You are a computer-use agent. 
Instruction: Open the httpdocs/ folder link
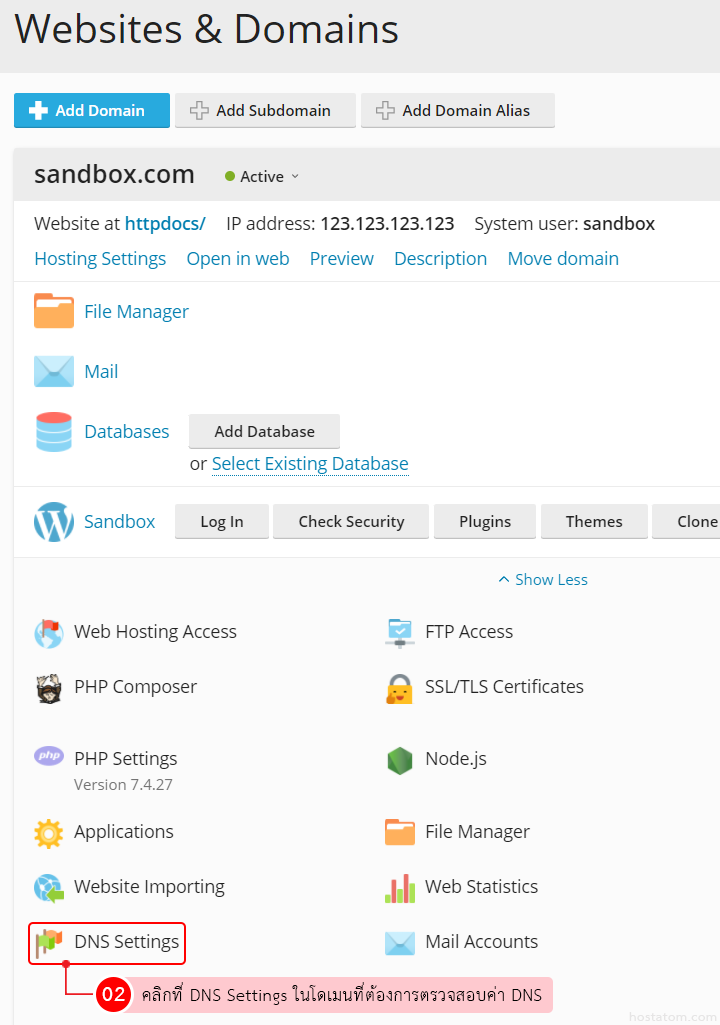pyautogui.click(x=165, y=224)
